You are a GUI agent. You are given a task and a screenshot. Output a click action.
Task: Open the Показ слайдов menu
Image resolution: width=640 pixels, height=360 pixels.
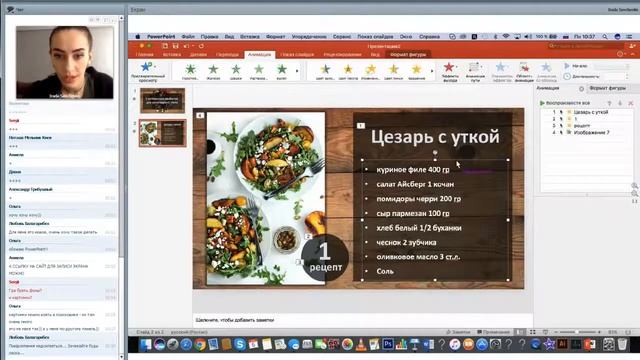click(x=375, y=37)
